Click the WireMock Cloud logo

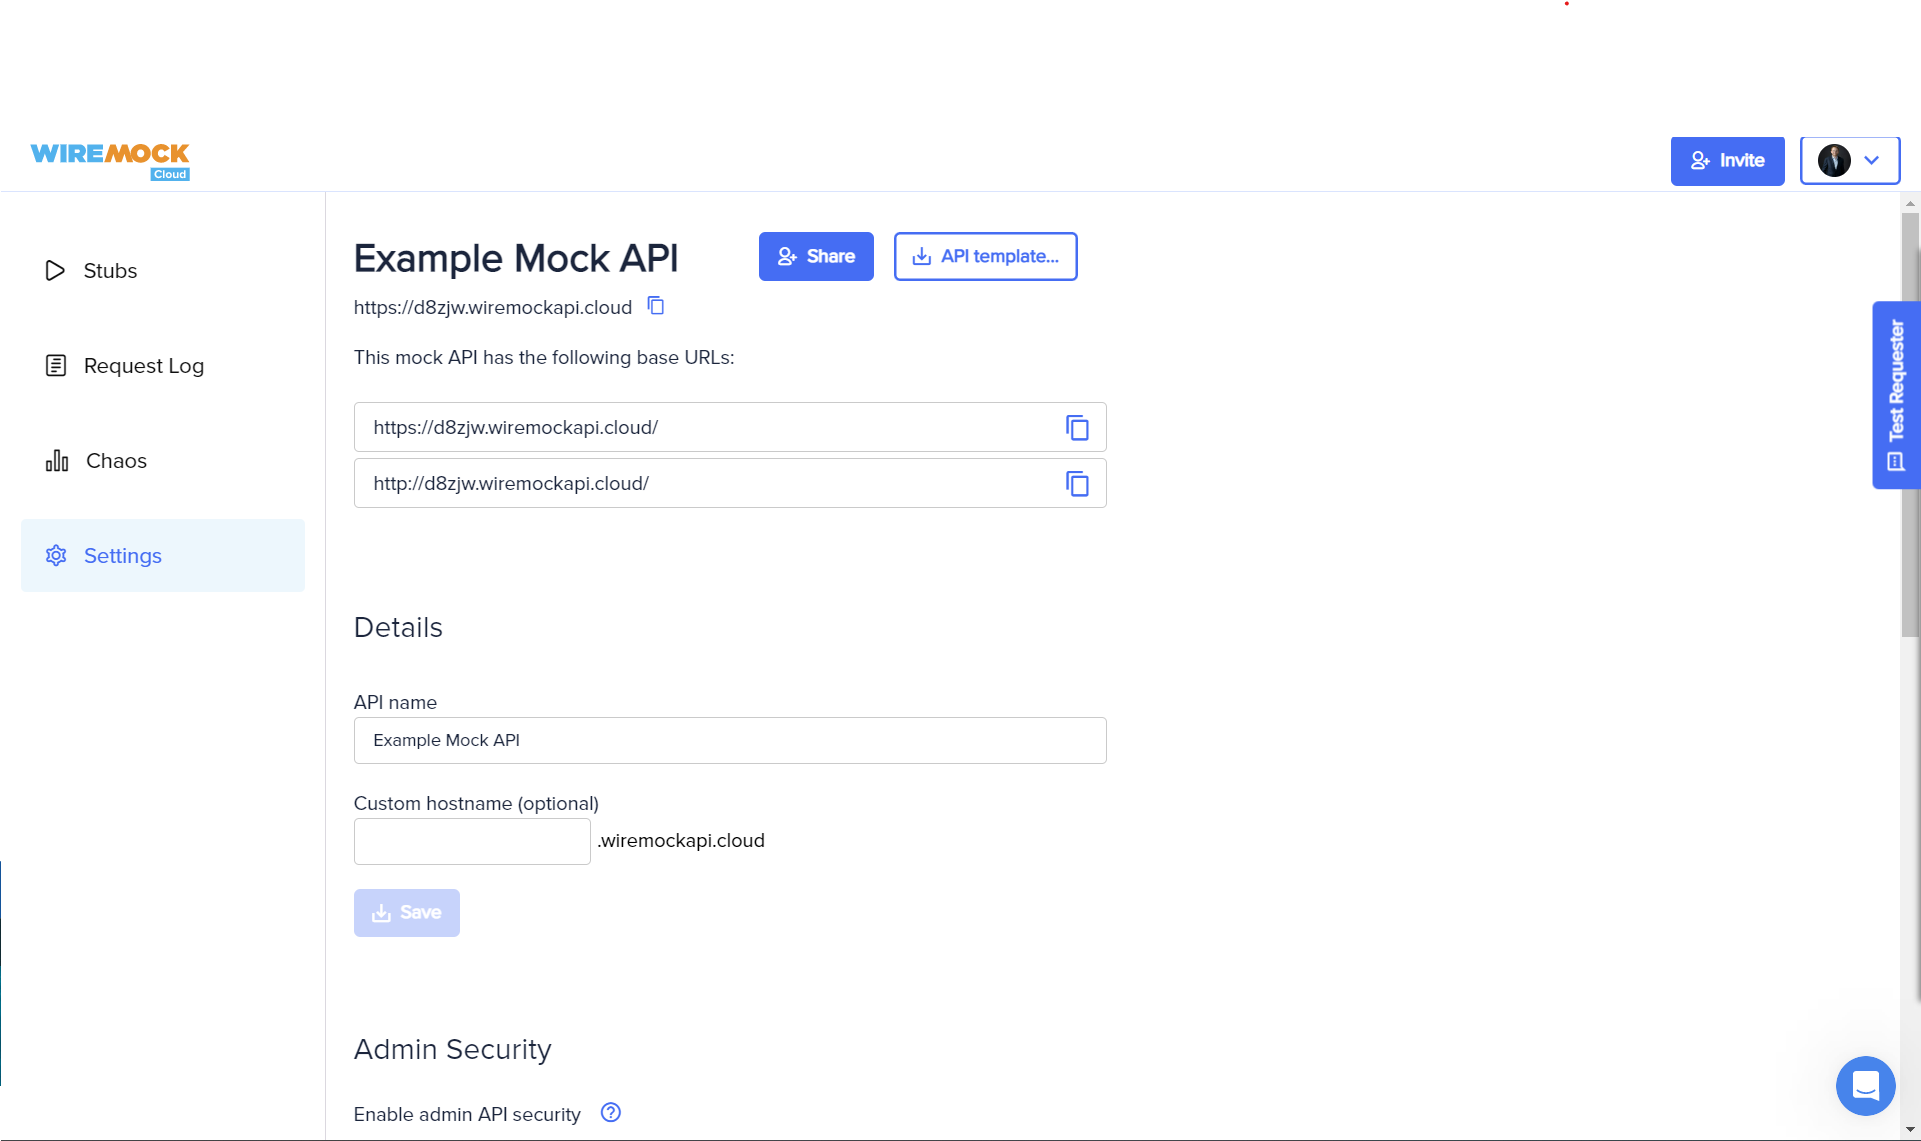[110, 161]
